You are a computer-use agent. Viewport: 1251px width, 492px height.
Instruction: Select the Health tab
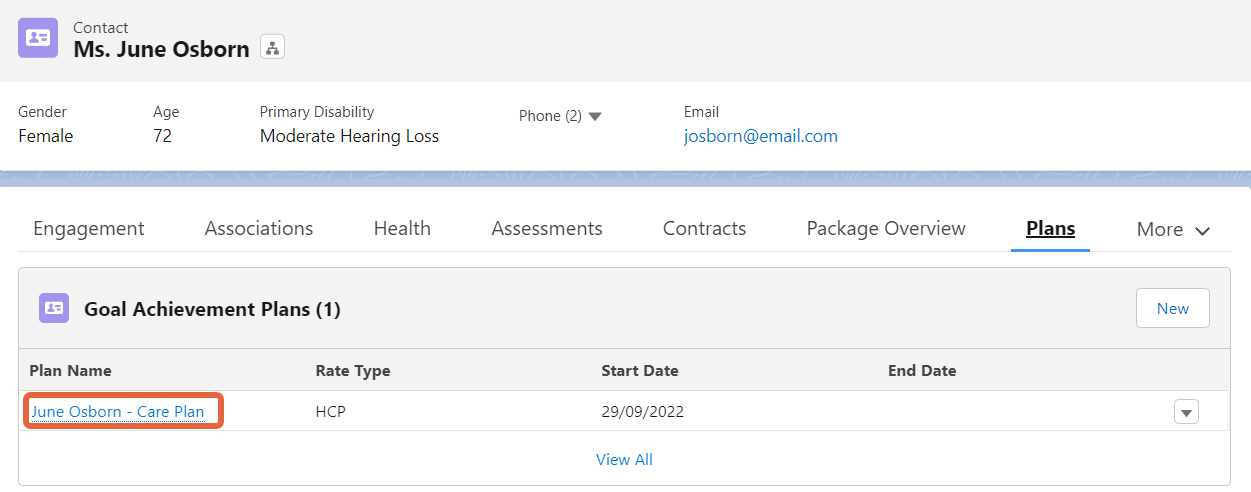pos(402,228)
